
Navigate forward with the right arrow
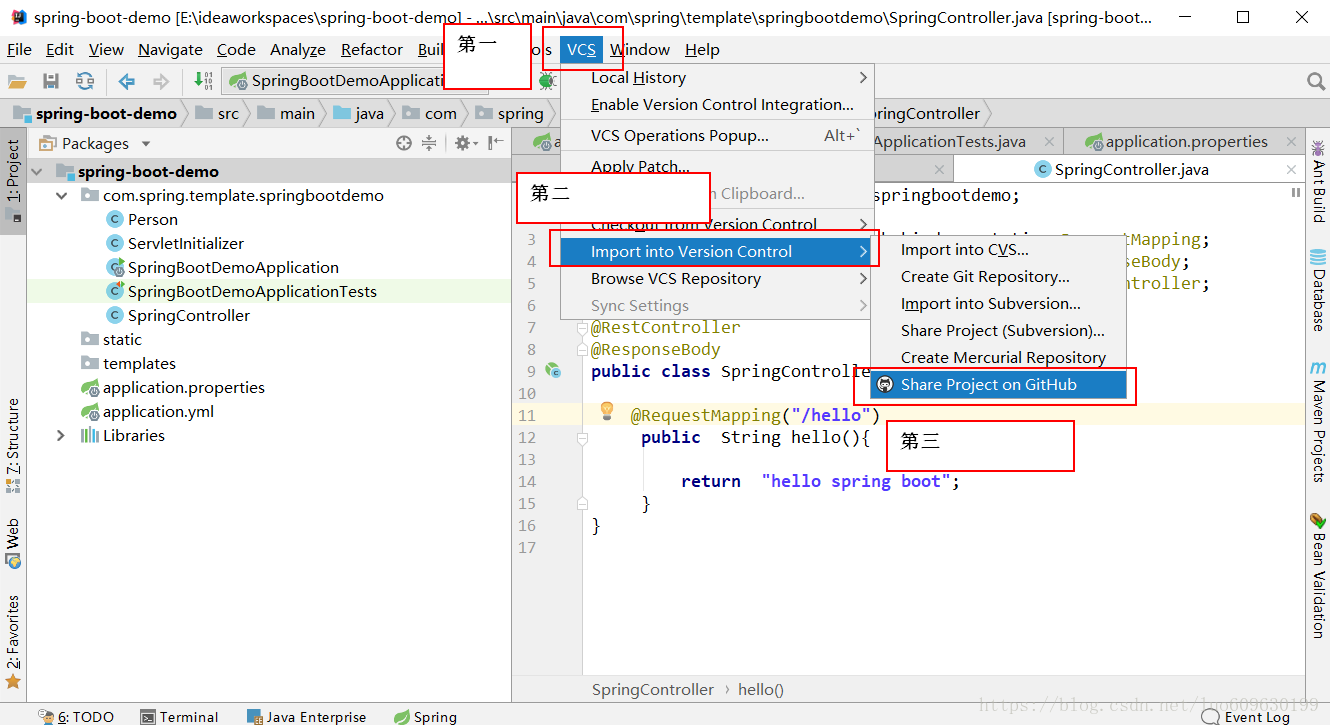pyautogui.click(x=160, y=82)
